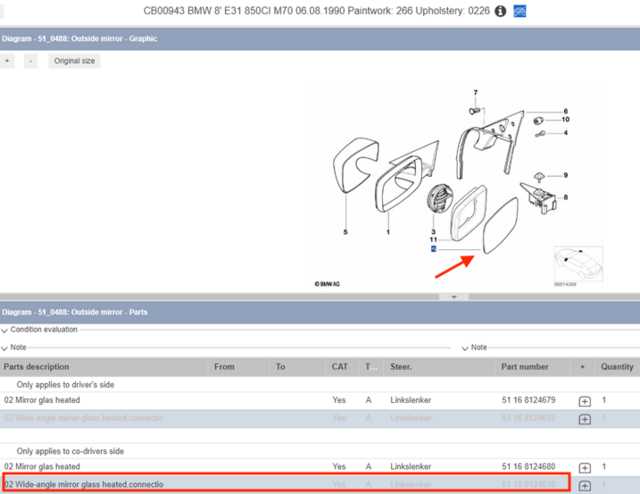The height and width of the screenshot is (494, 640).
Task: Zoom in the diagram with plus button
Action: pos(7,61)
